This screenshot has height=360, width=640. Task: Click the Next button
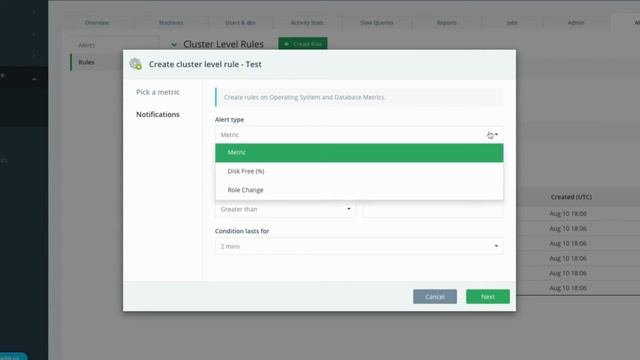point(488,297)
